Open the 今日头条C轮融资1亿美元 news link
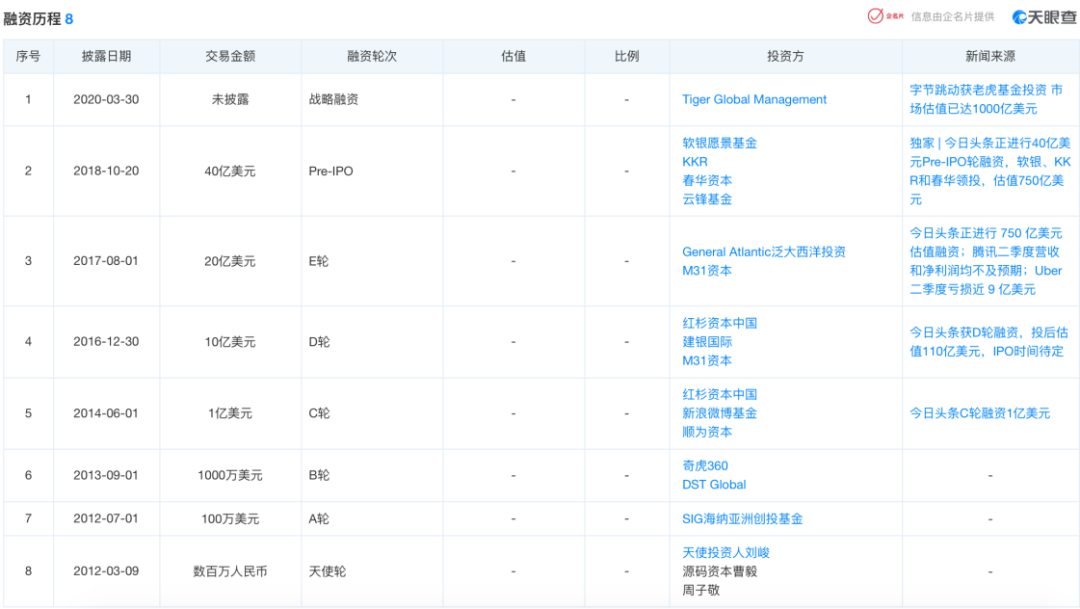Image resolution: width=1080 pixels, height=609 pixels. pyautogui.click(x=979, y=413)
